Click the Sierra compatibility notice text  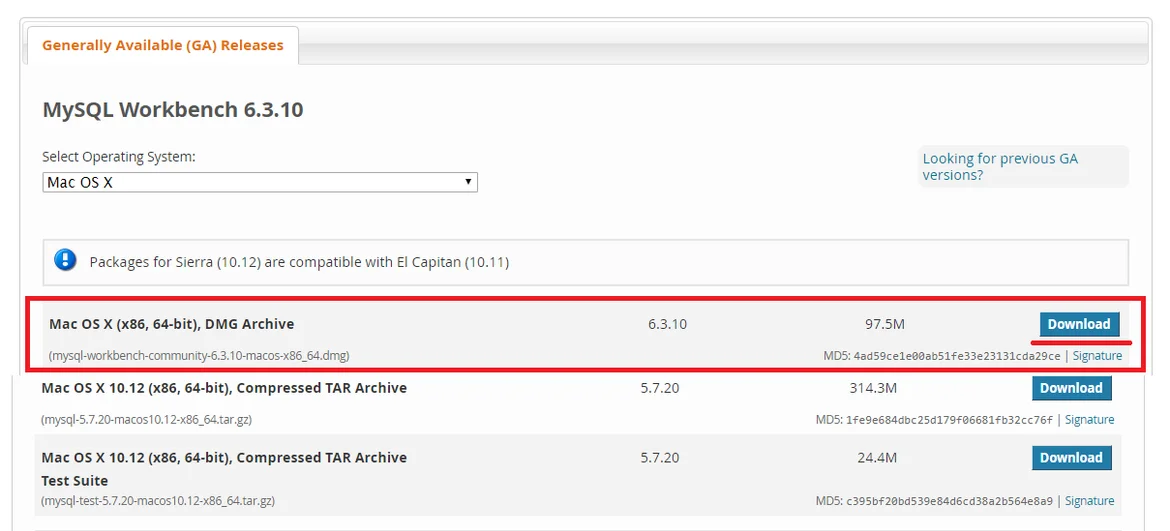299,262
